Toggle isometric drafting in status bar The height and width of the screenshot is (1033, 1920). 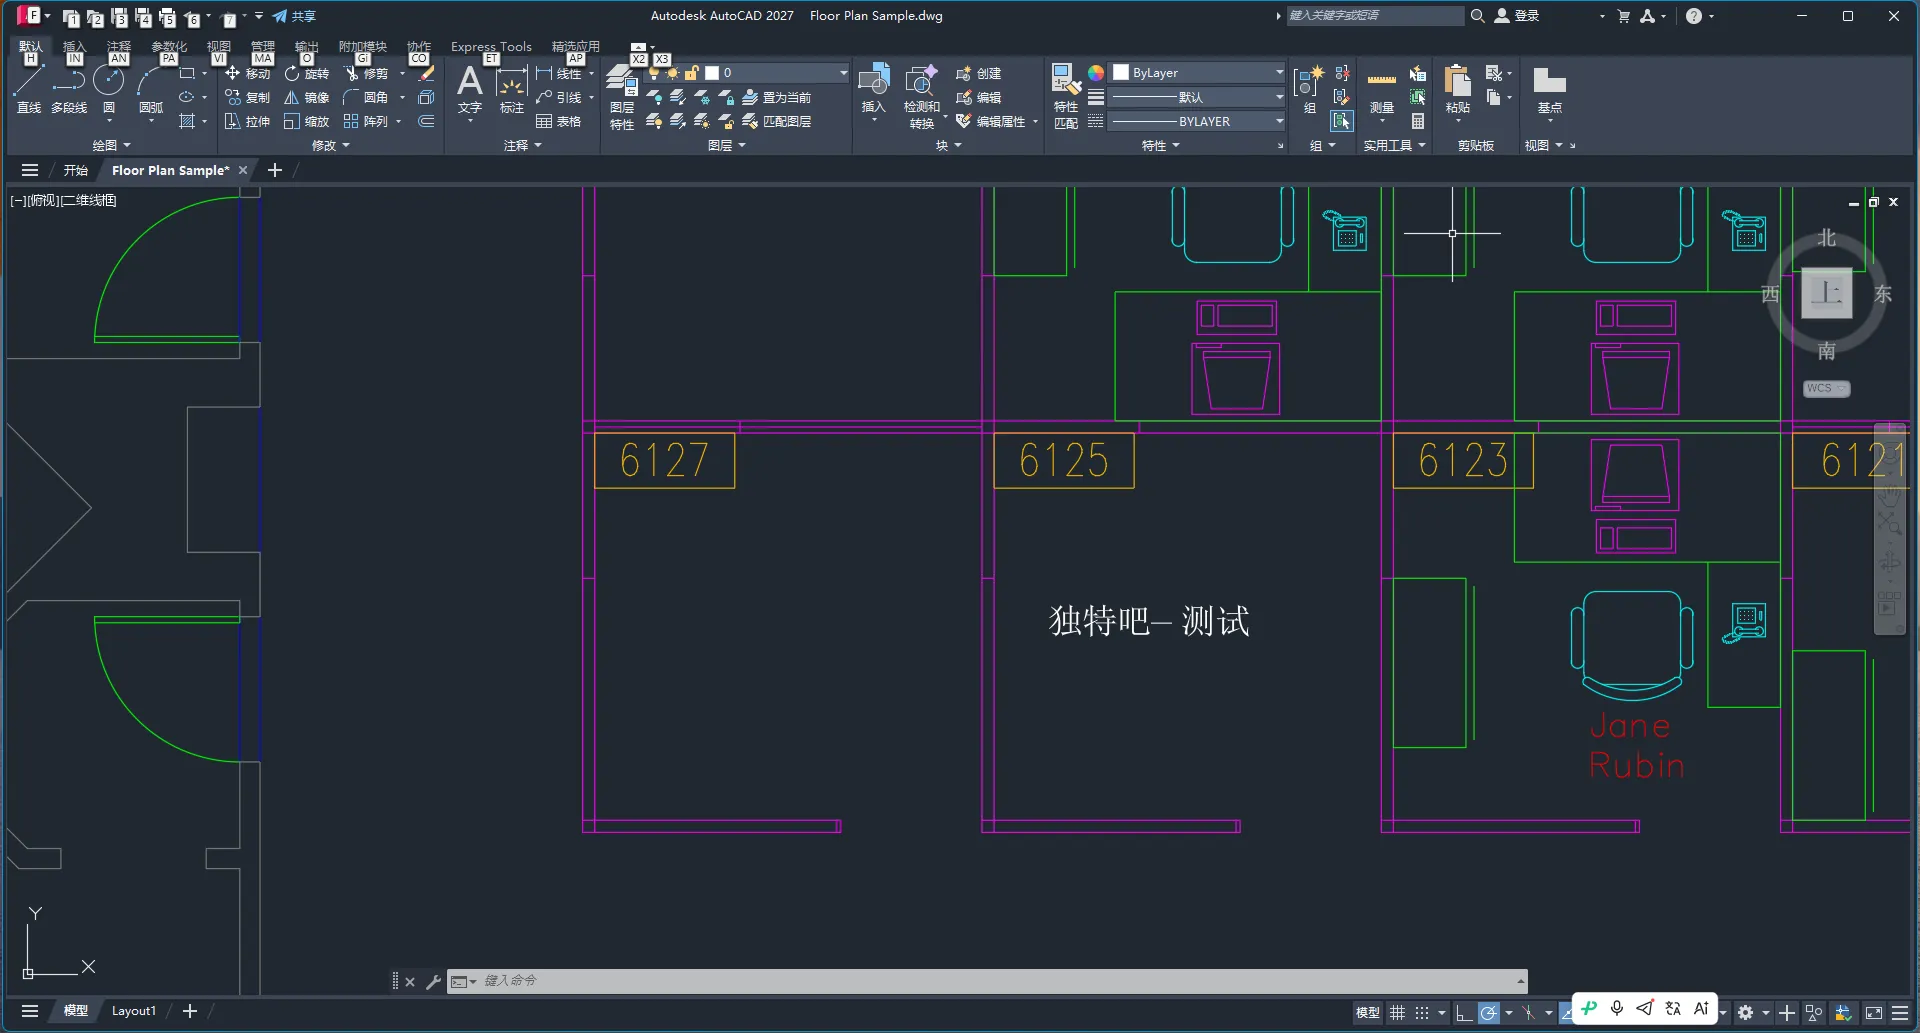pyautogui.click(x=1529, y=1012)
